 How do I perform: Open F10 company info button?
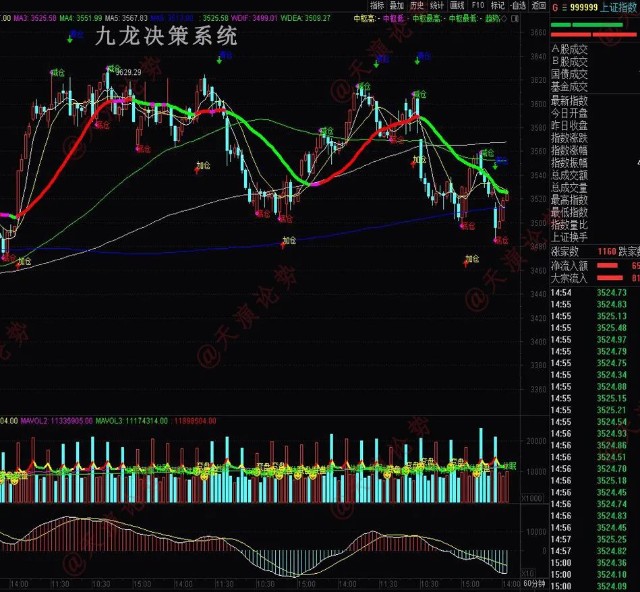pos(478,5)
